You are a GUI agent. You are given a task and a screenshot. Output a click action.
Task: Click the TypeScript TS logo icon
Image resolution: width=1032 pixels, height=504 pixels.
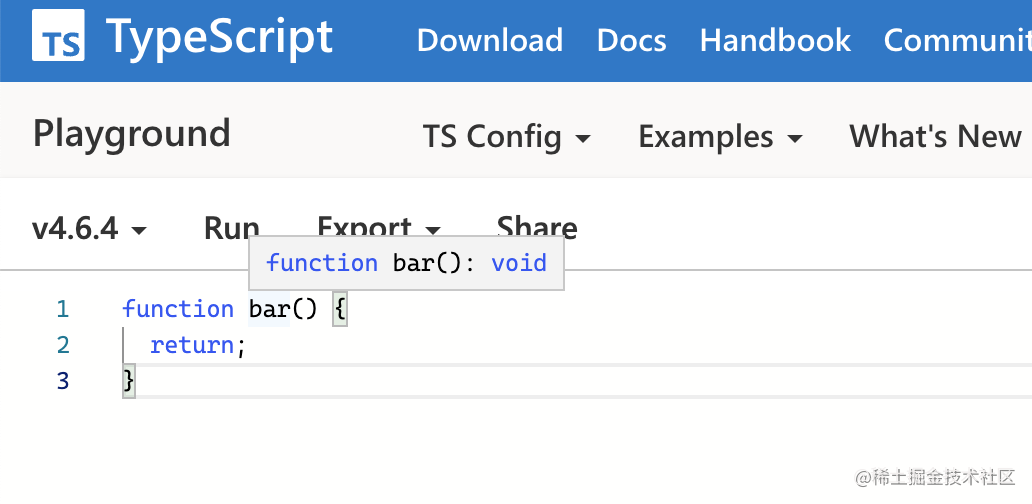(59, 40)
